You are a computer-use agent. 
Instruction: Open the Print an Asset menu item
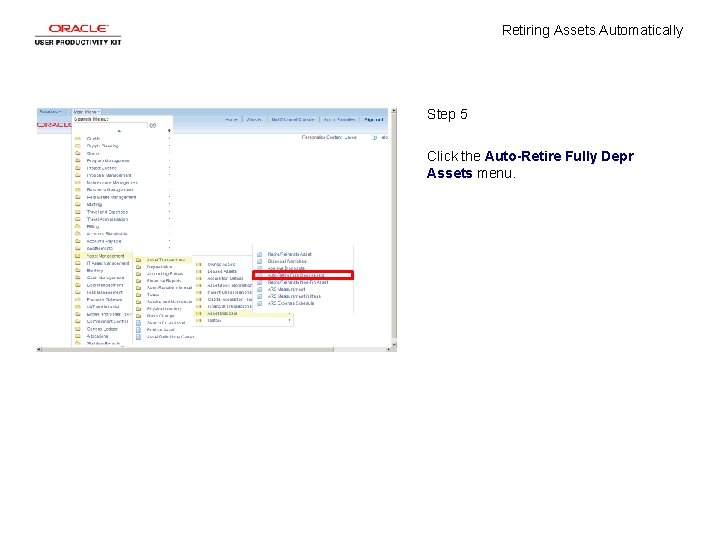pyautogui.click(x=160, y=330)
